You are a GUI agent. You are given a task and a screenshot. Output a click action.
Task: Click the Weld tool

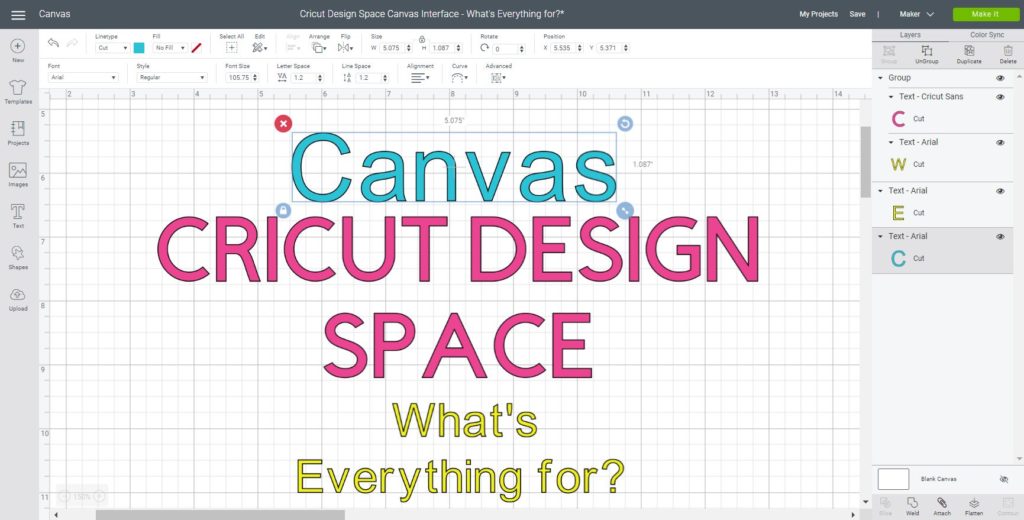point(912,506)
